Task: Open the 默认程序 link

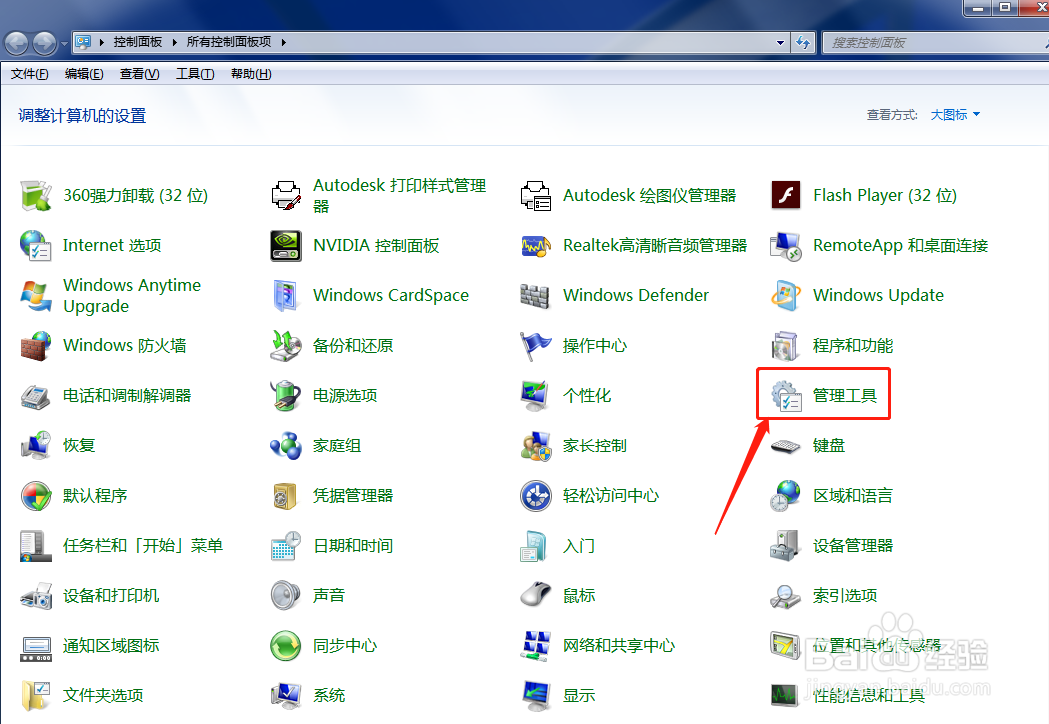Action: pyautogui.click(x=95, y=496)
